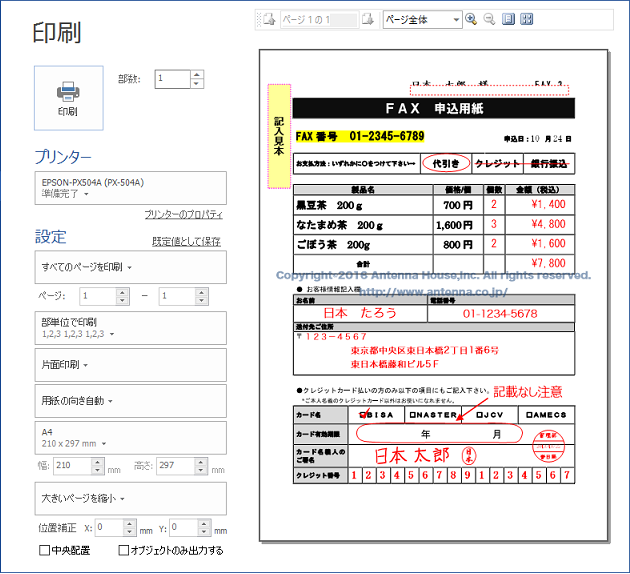630x574 pixels.
Task: Decrease paper width with down arrow
Action: tap(98, 470)
